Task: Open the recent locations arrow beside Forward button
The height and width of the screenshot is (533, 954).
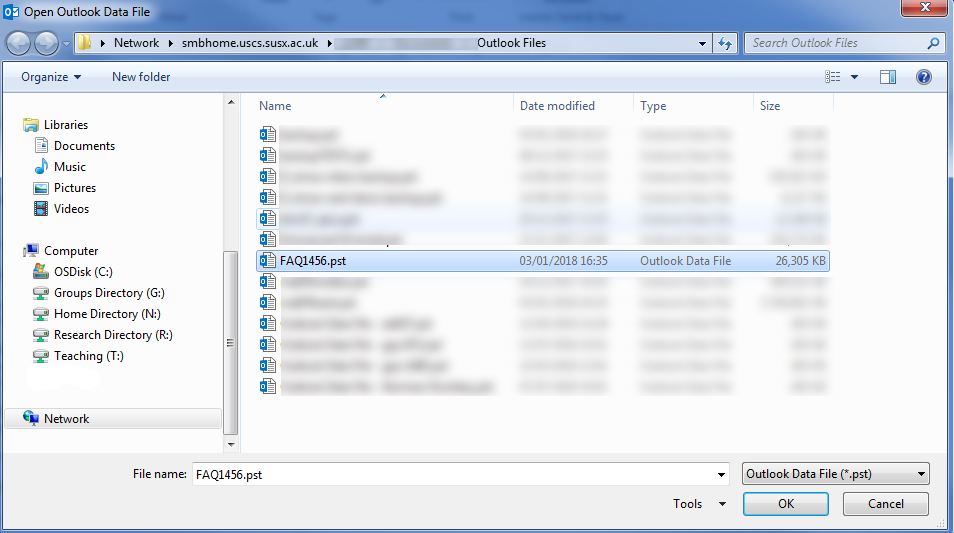Action: [x=66, y=44]
